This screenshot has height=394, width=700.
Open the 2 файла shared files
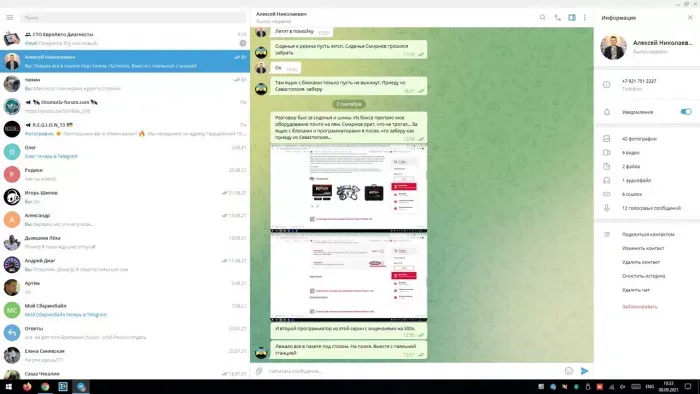[631, 166]
